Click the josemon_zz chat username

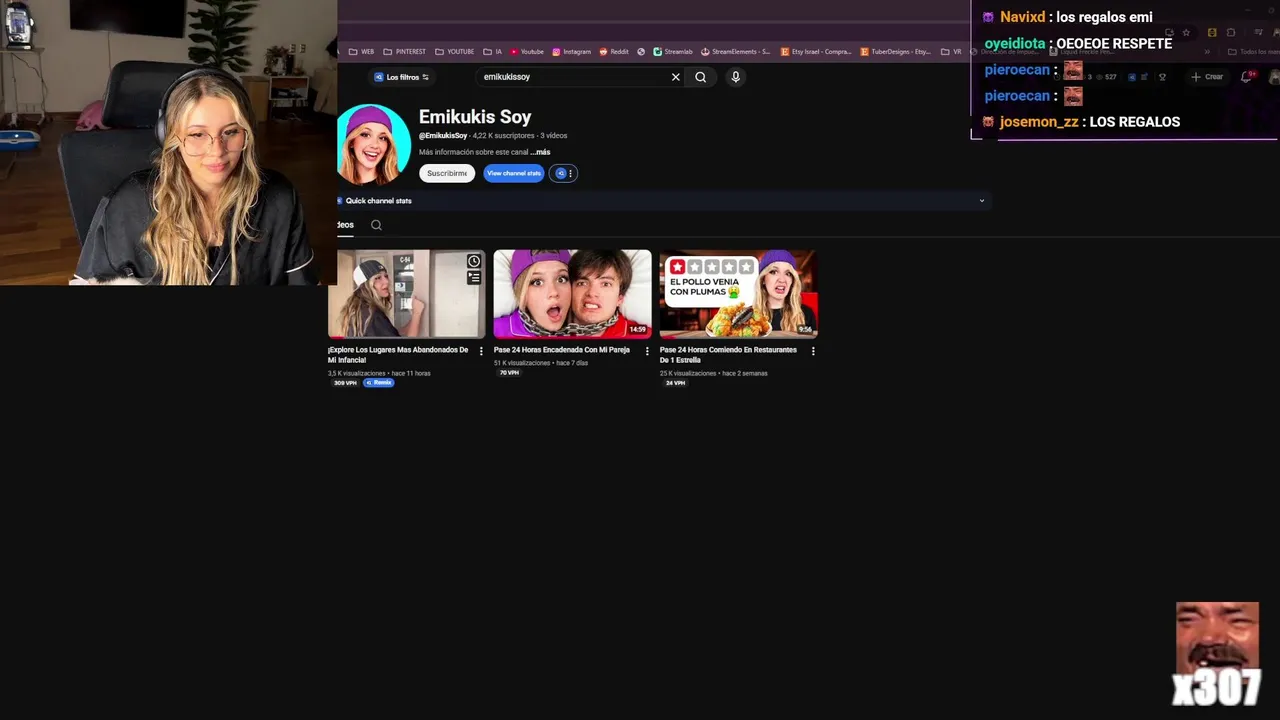pos(1039,122)
